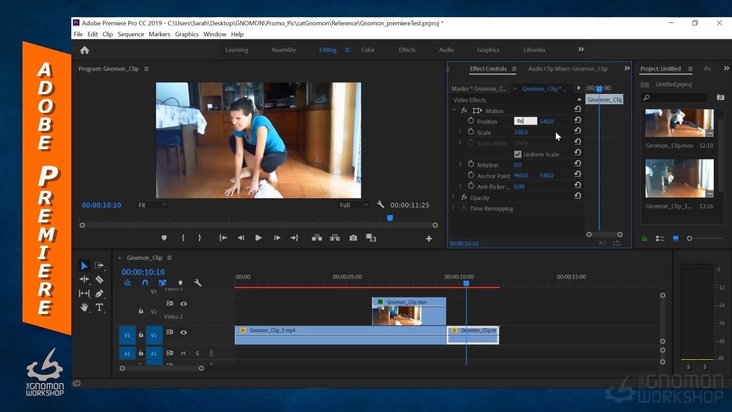This screenshot has height=412, width=732.
Task: Mute audio track A1
Action: 183,353
